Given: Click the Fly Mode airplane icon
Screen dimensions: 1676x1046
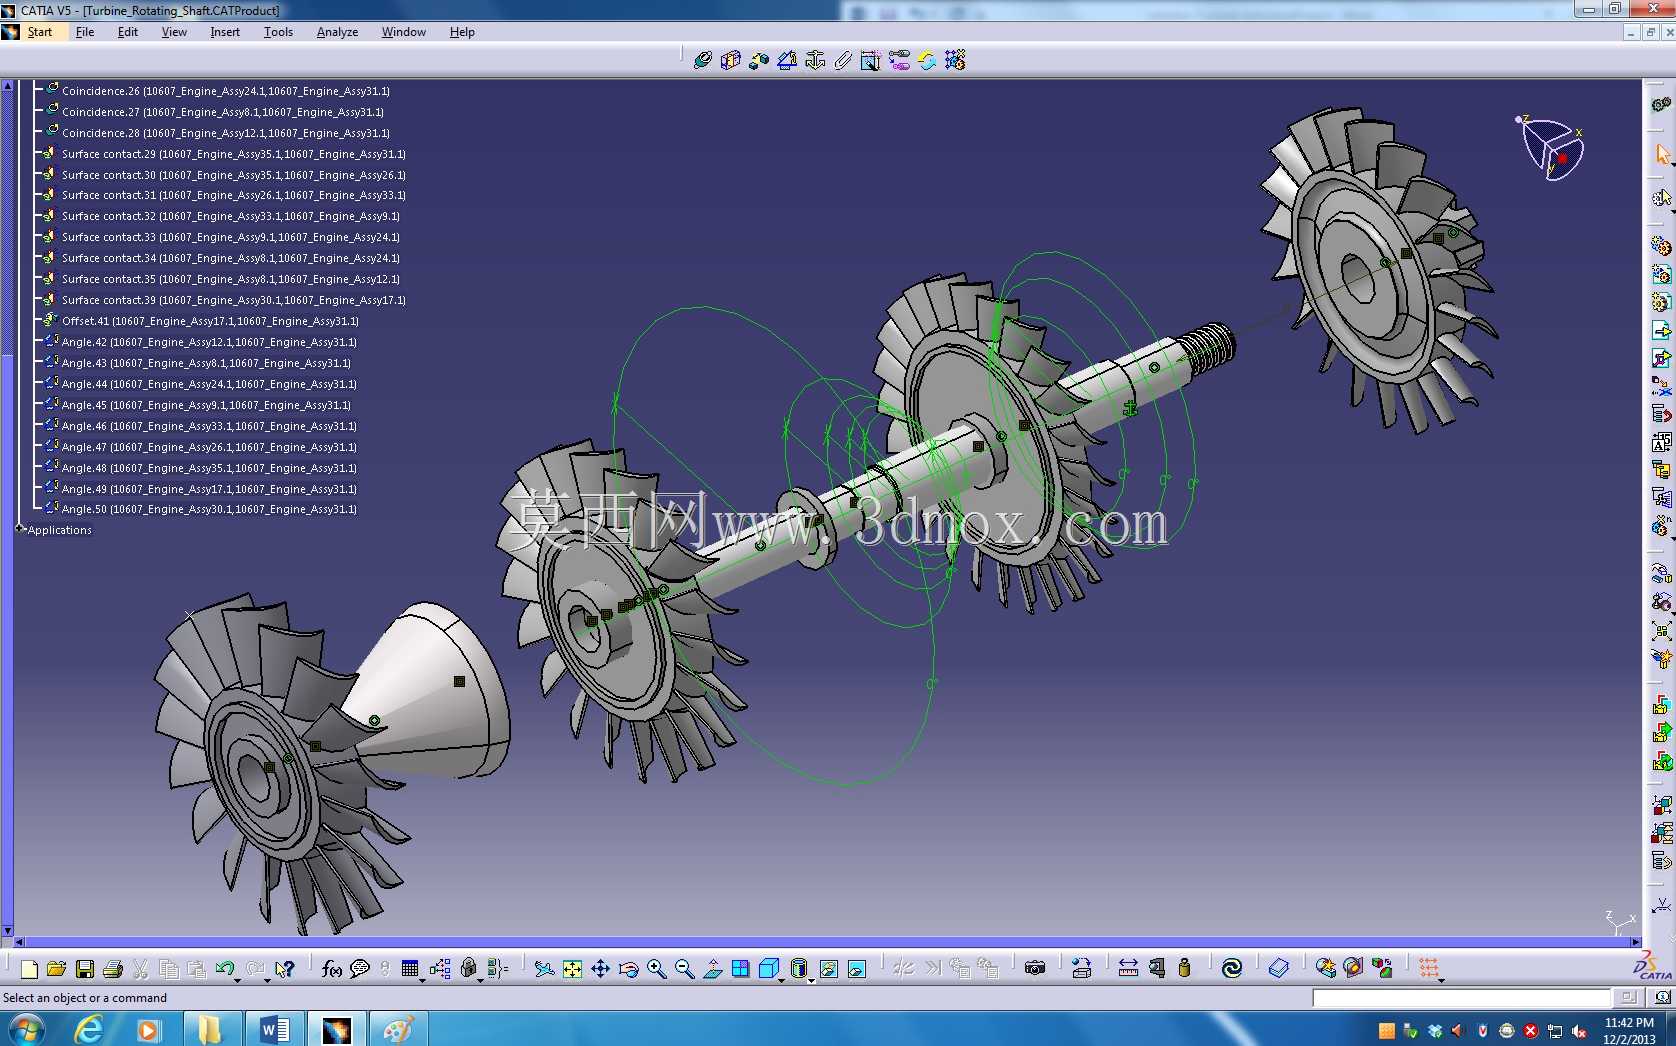Looking at the screenshot, I should tap(544, 968).
